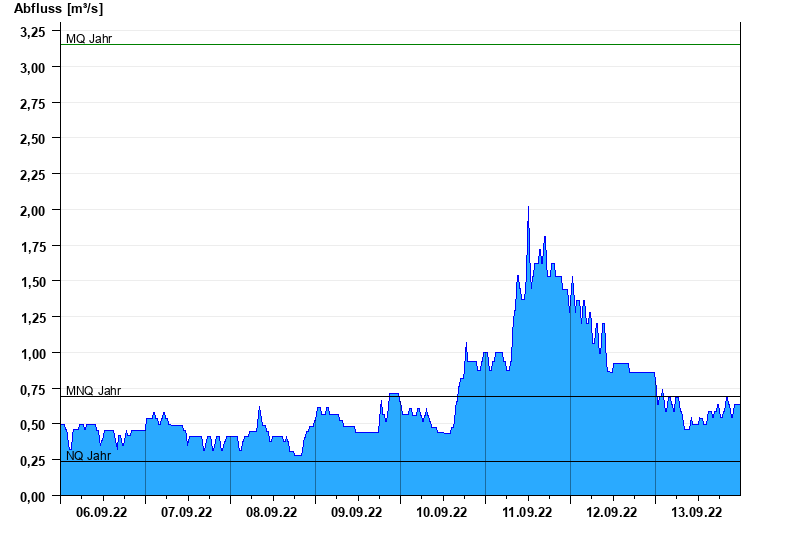Click the 06.09.22 date label

(102, 513)
